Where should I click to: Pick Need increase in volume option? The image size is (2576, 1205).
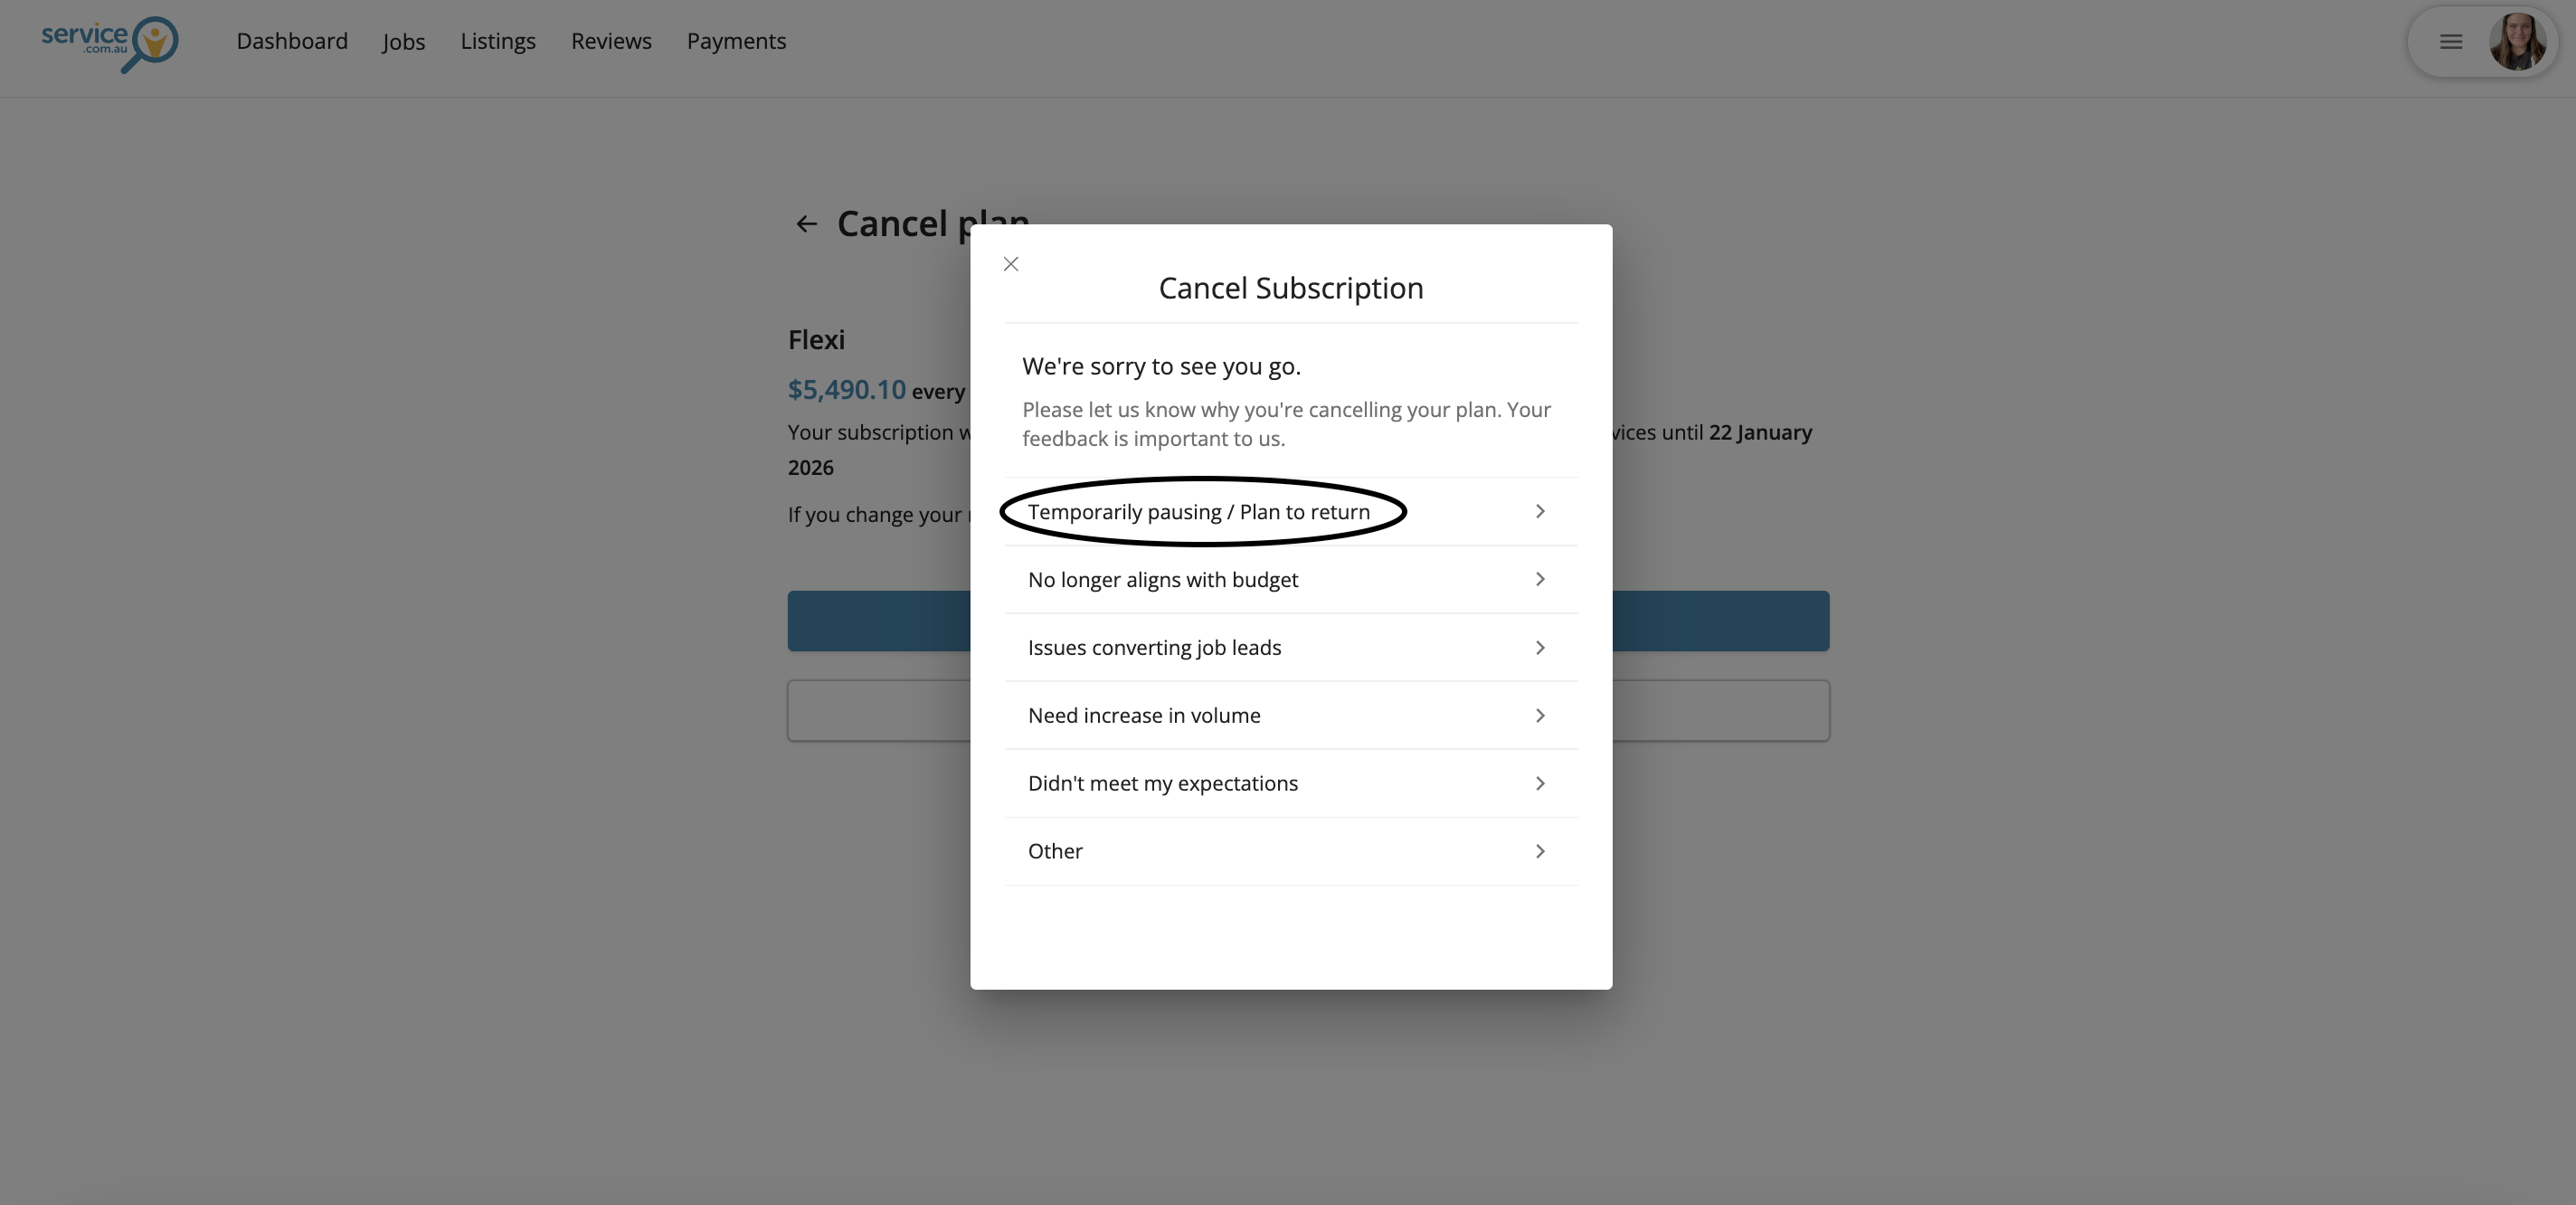[1143, 716]
